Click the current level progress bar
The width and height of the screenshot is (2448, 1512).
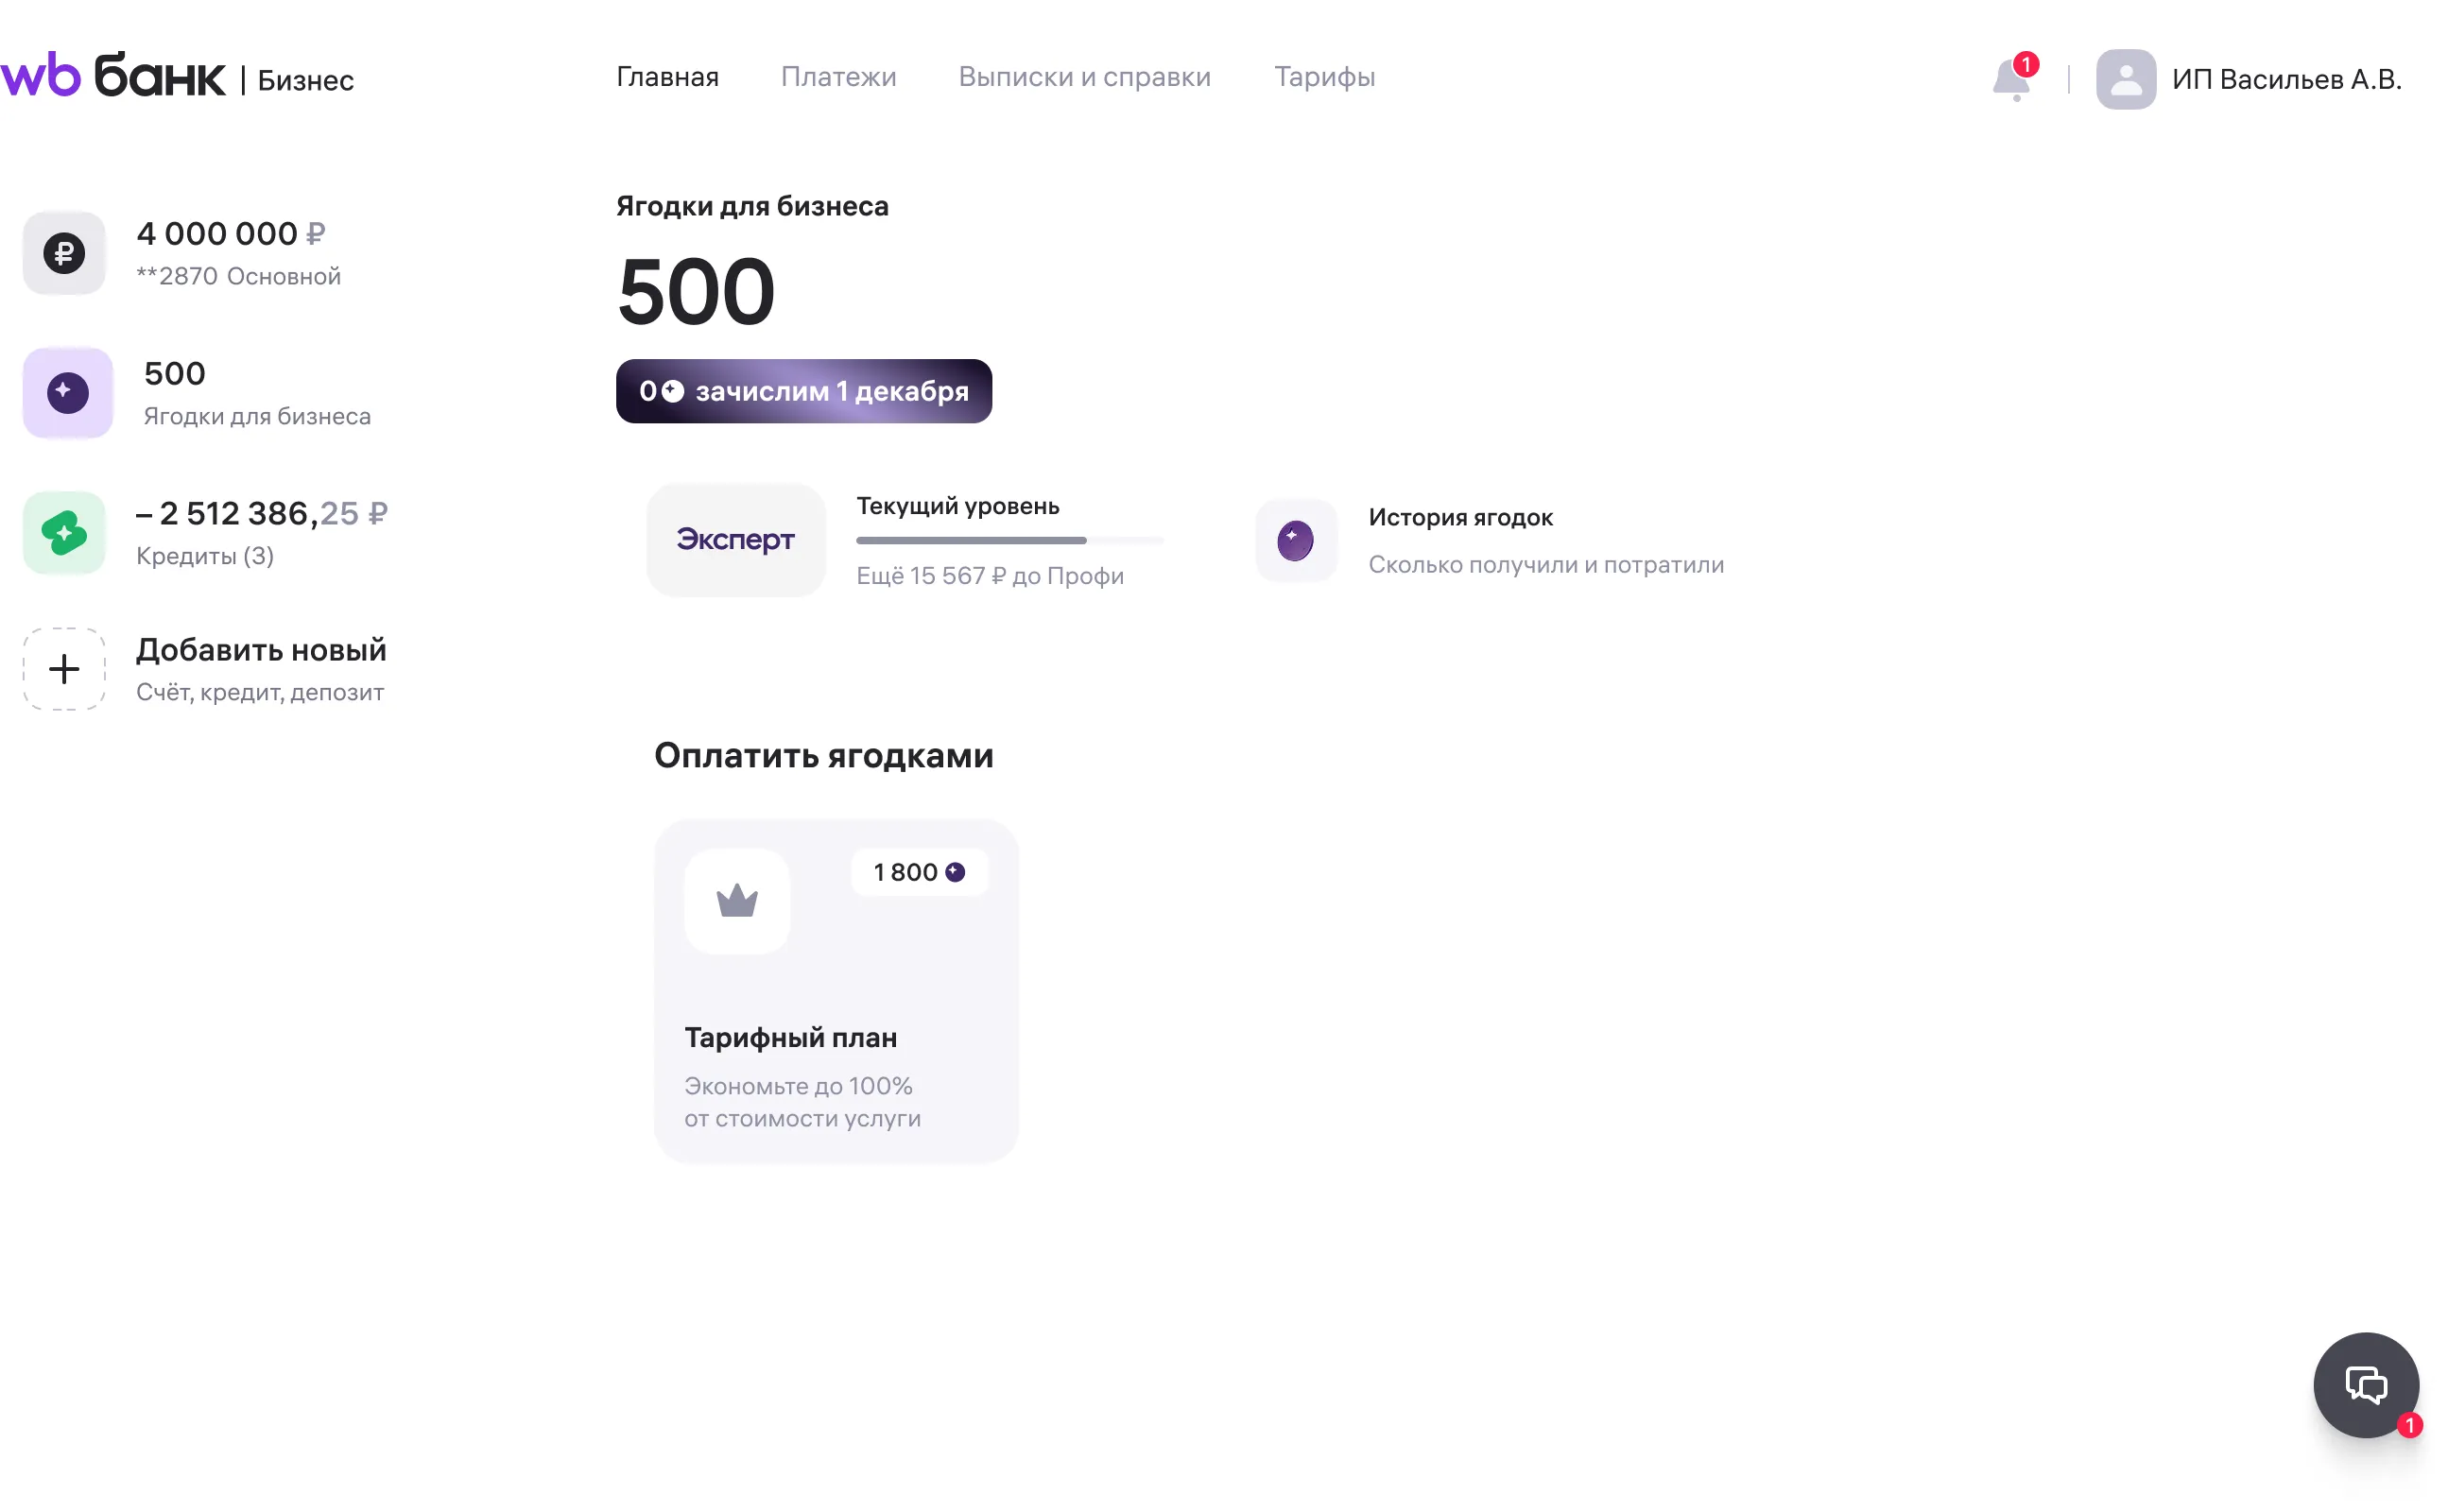(1008, 540)
